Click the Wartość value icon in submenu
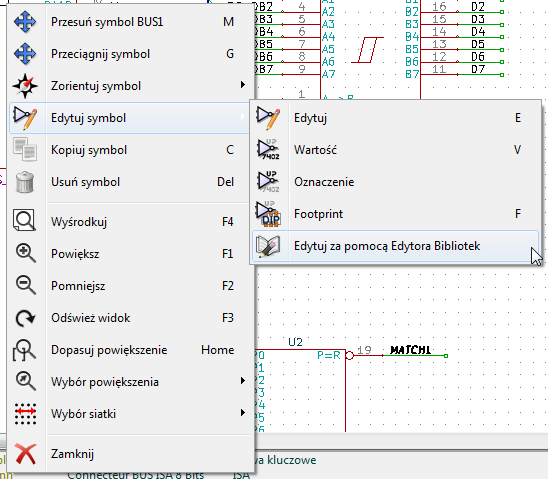548x479 pixels. tap(268, 150)
